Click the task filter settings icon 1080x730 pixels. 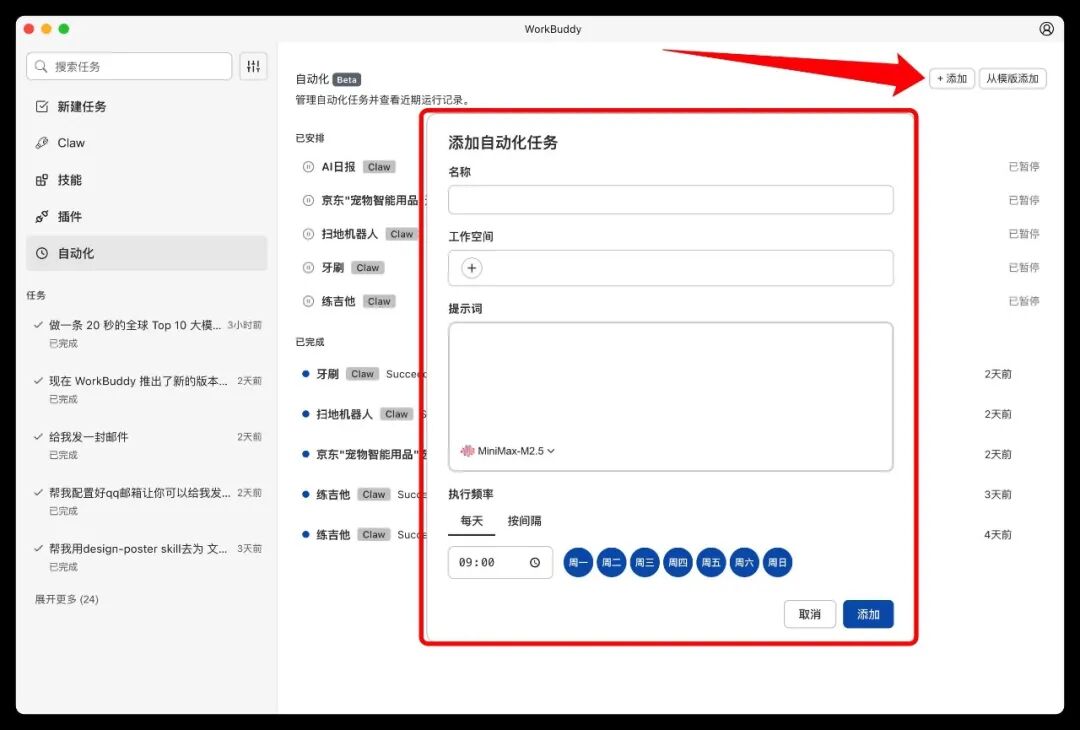pyautogui.click(x=253, y=66)
